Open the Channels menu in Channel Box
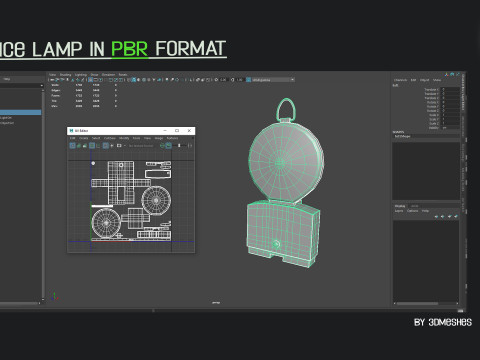480x360 pixels. point(400,80)
